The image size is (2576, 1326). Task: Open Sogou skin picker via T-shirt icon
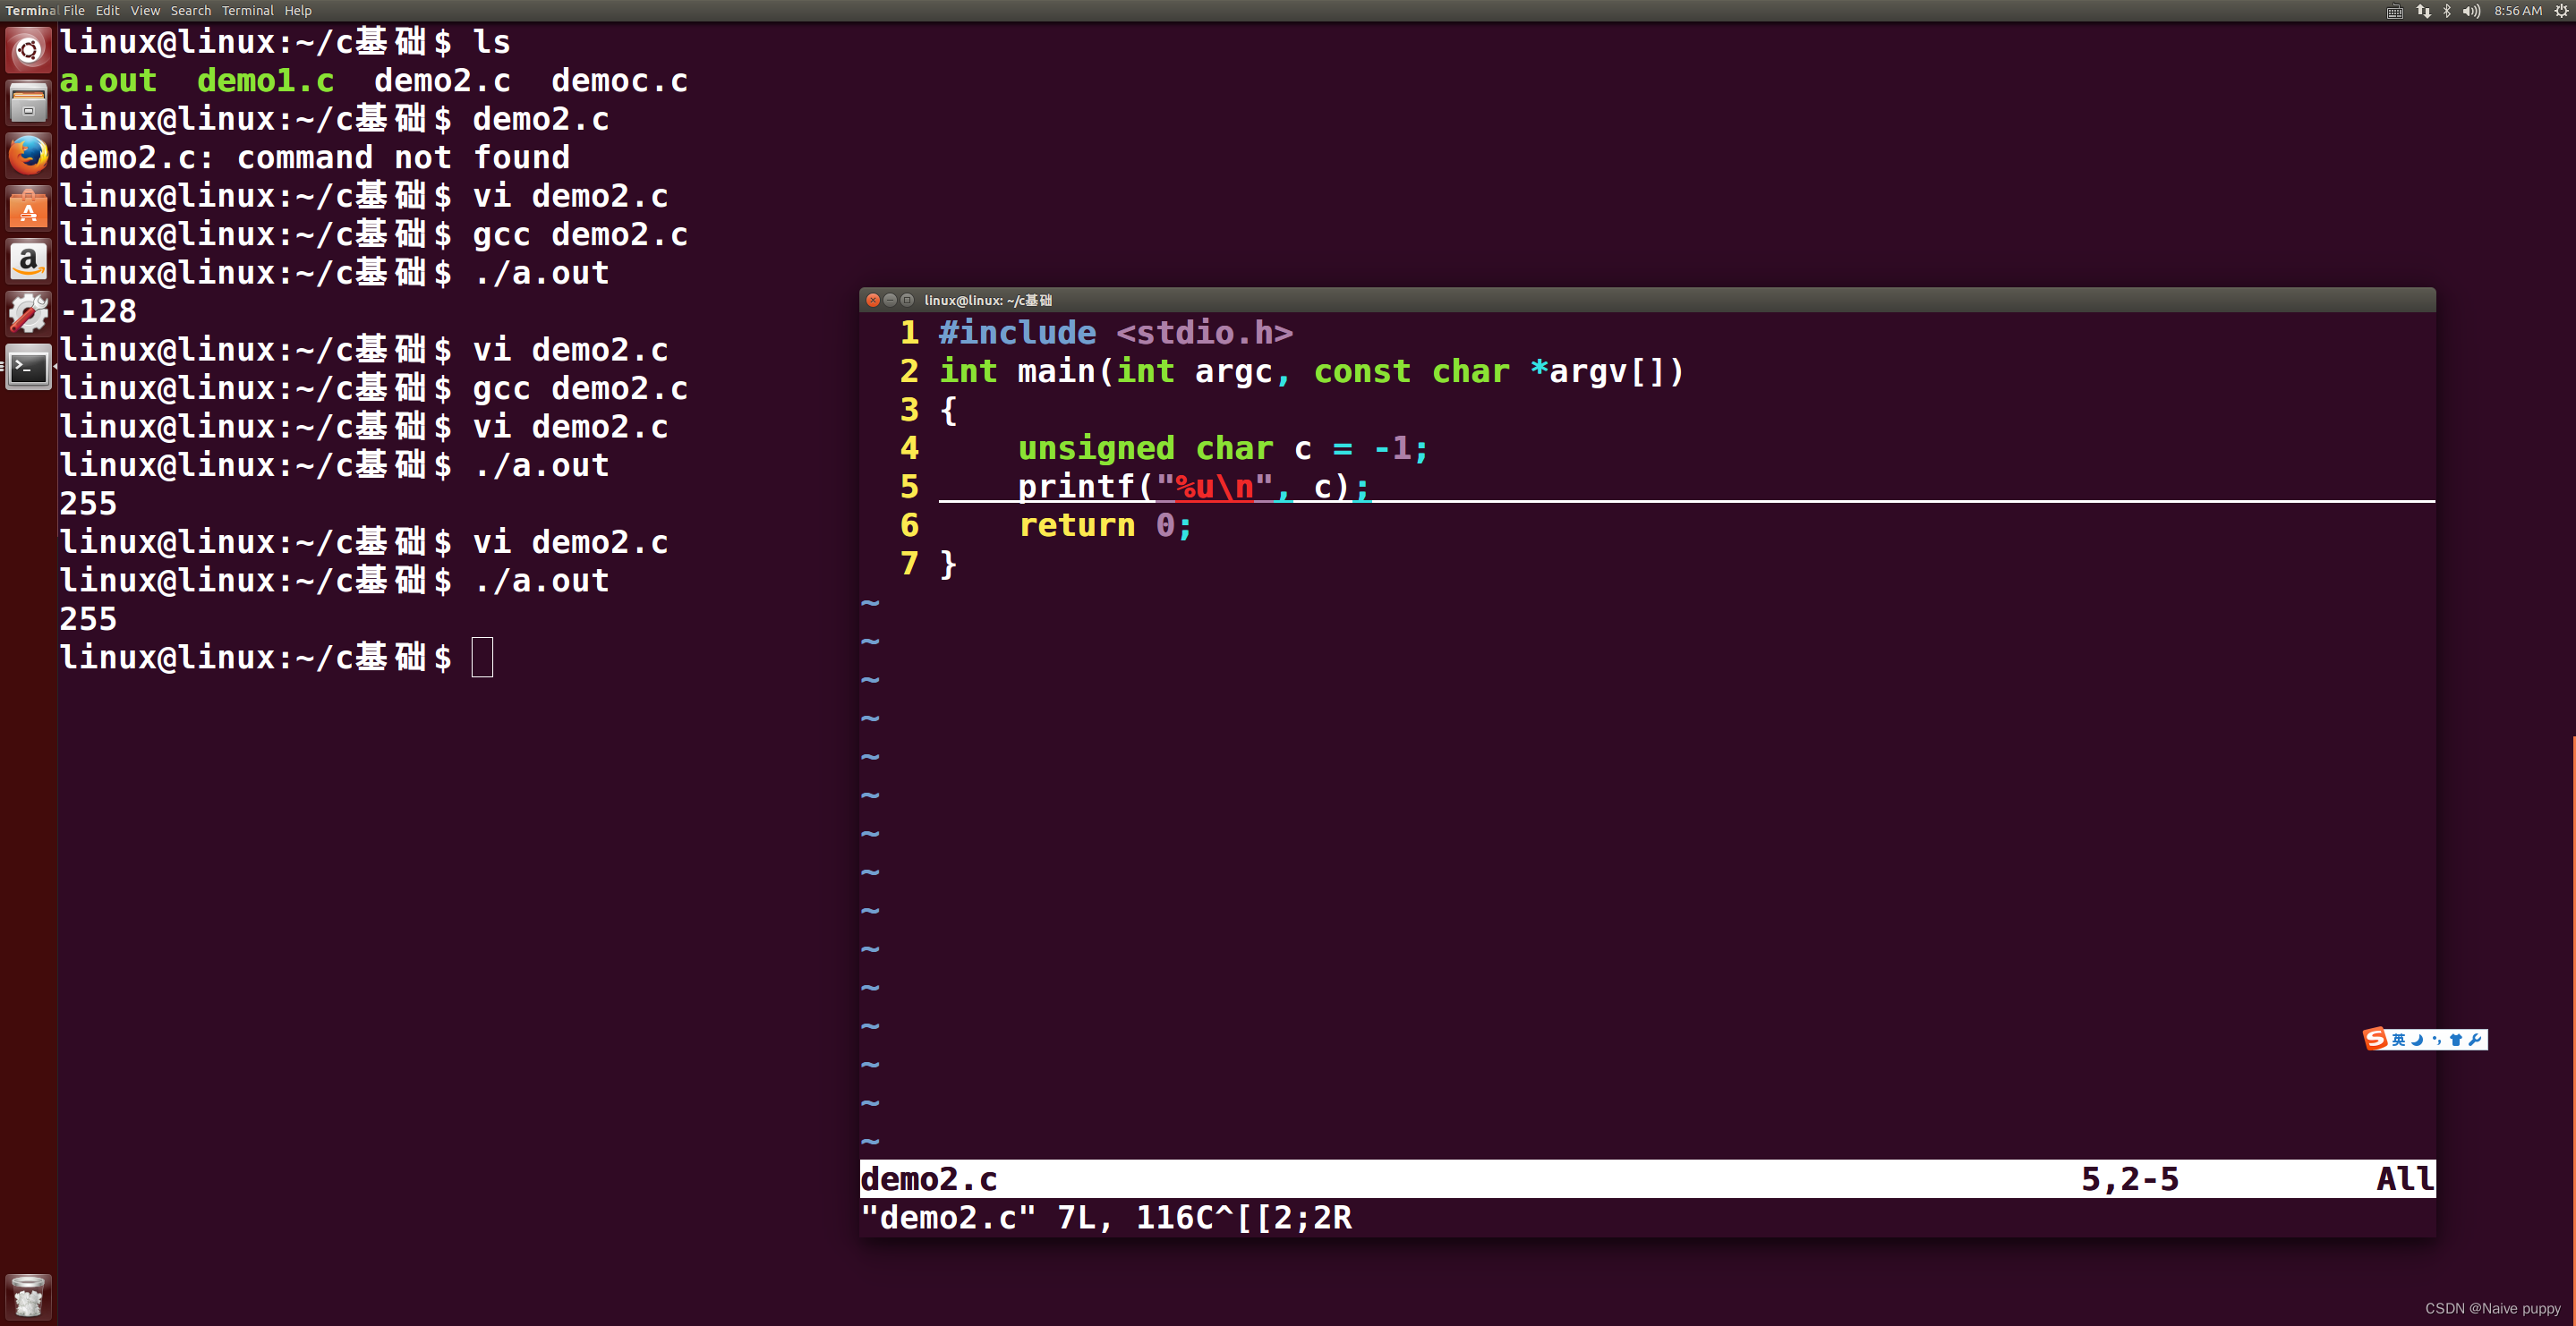(2457, 1040)
